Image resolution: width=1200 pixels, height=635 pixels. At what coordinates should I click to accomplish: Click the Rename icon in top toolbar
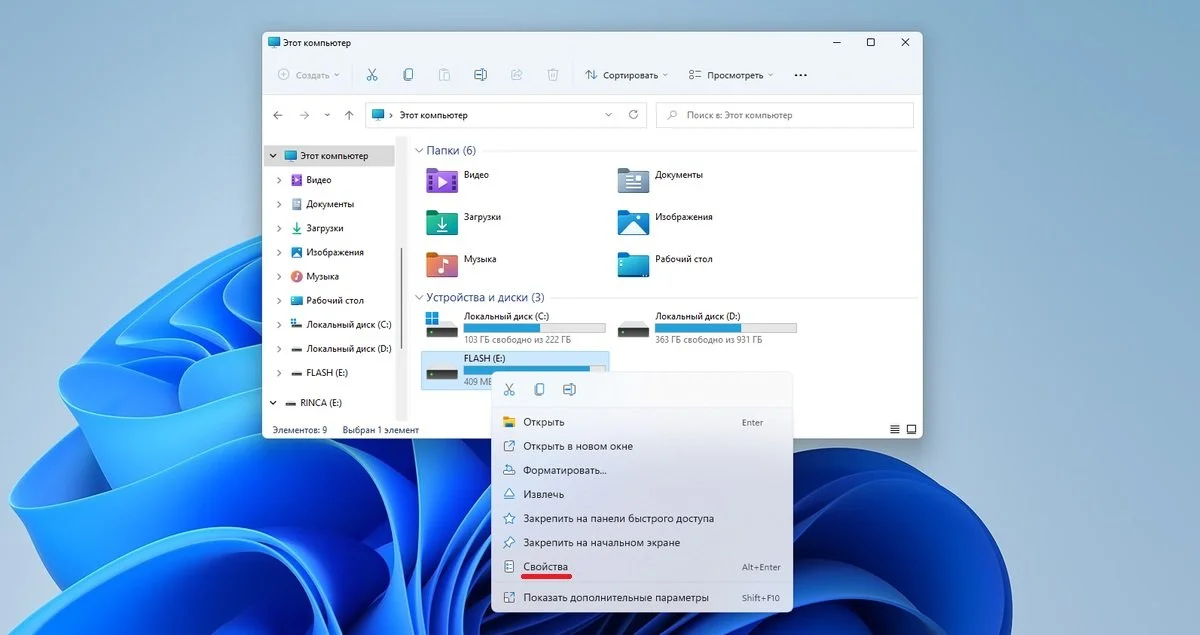pos(480,75)
